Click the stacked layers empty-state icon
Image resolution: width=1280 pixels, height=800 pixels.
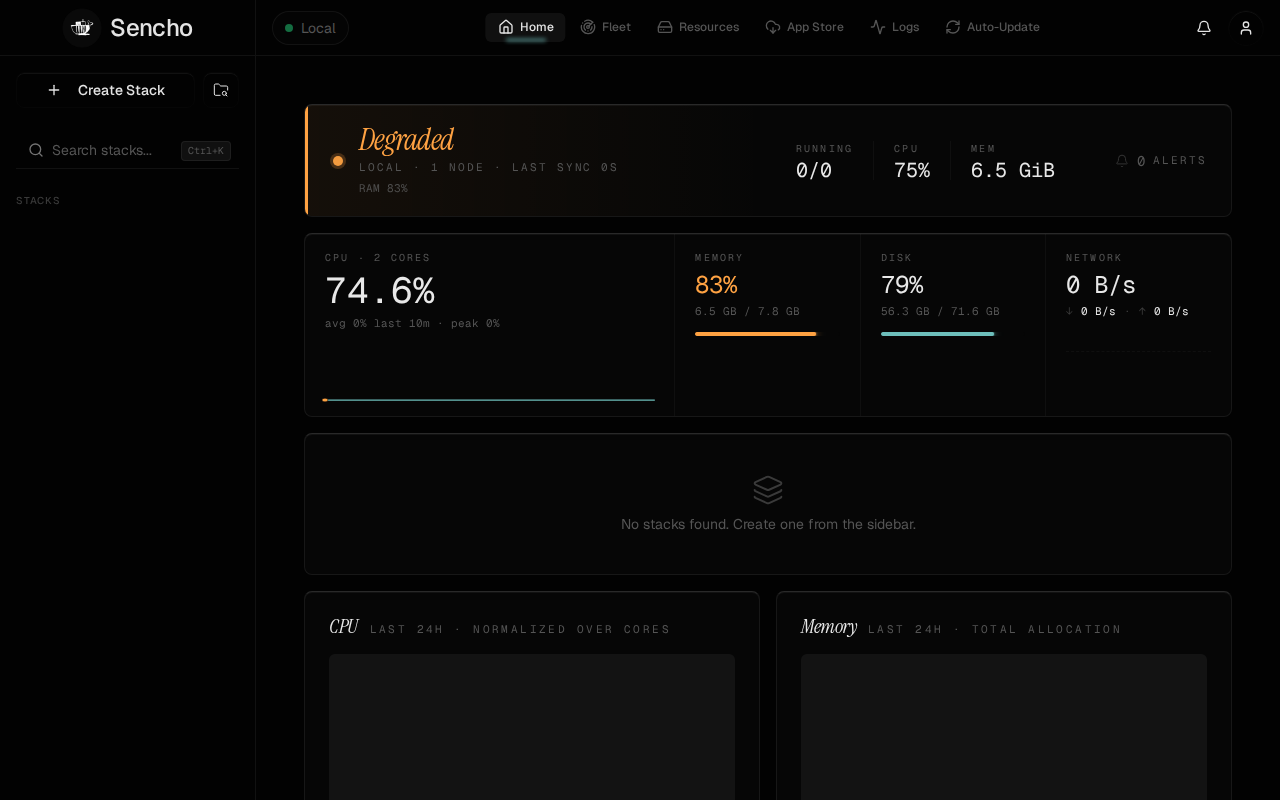coord(768,490)
